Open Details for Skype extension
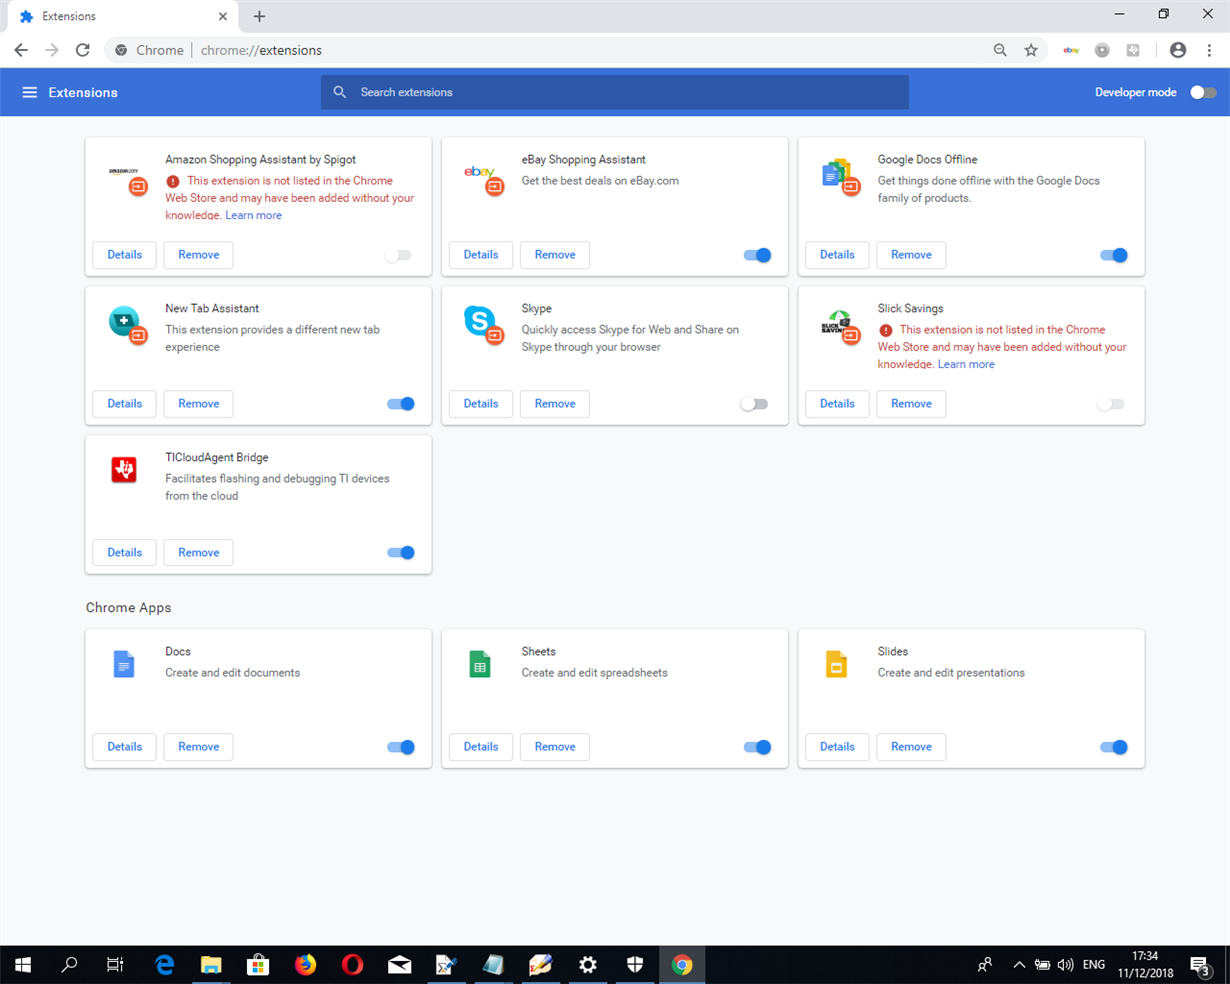 pyautogui.click(x=481, y=404)
